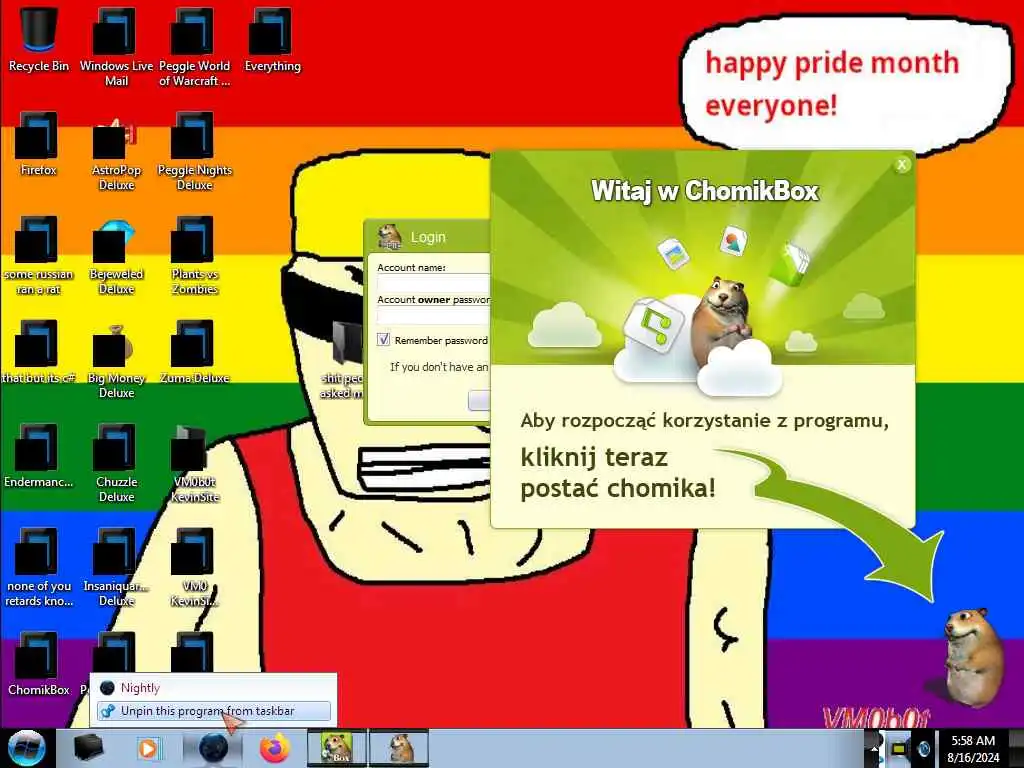Open Windows Live Mail desktop shortcut

pos(116,46)
